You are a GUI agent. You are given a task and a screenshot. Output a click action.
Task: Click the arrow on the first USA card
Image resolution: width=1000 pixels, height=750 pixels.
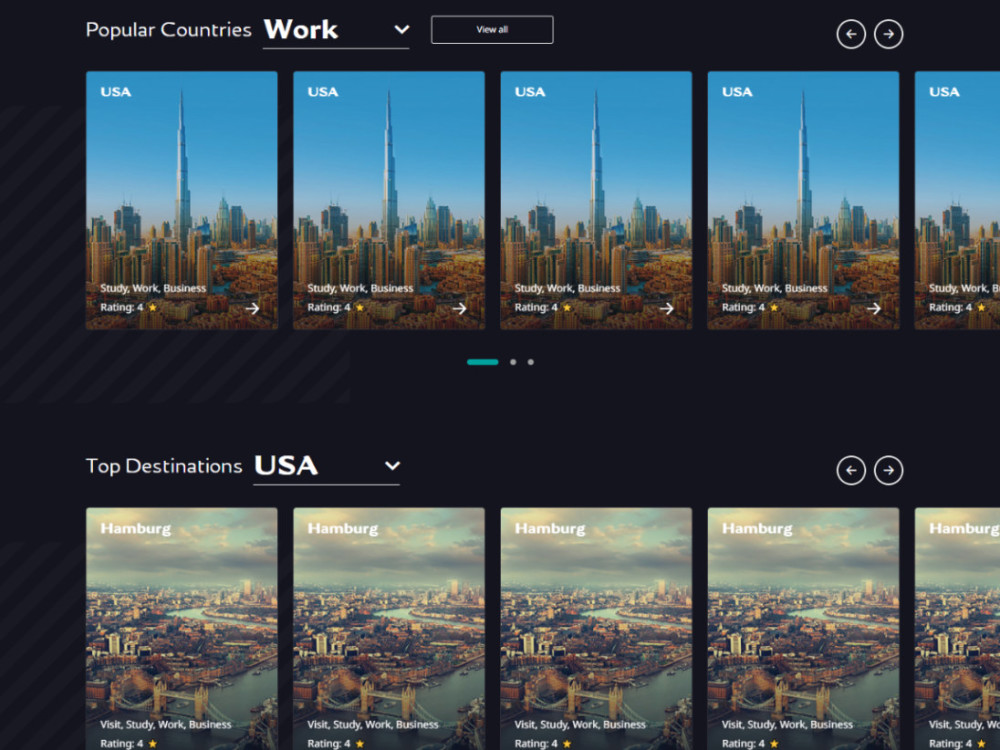click(253, 309)
